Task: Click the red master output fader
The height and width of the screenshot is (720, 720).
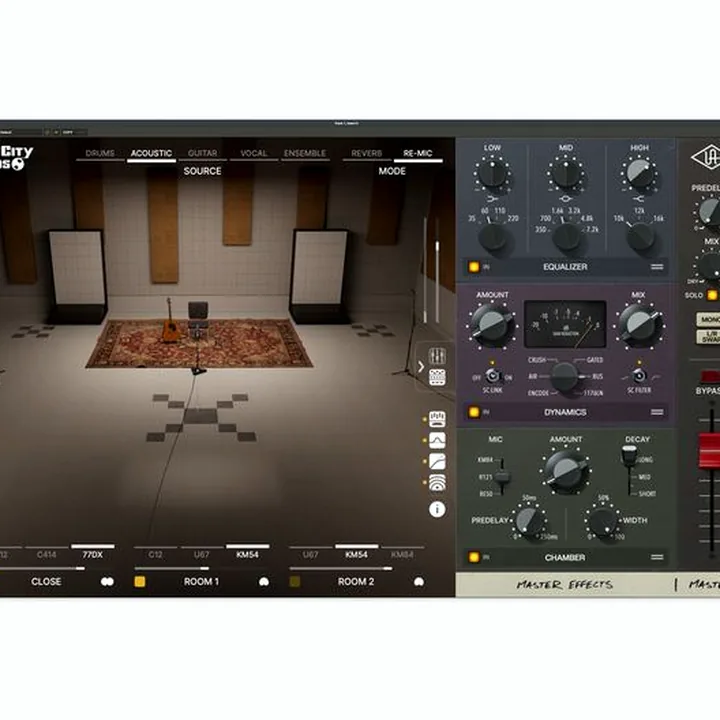Action: point(710,450)
